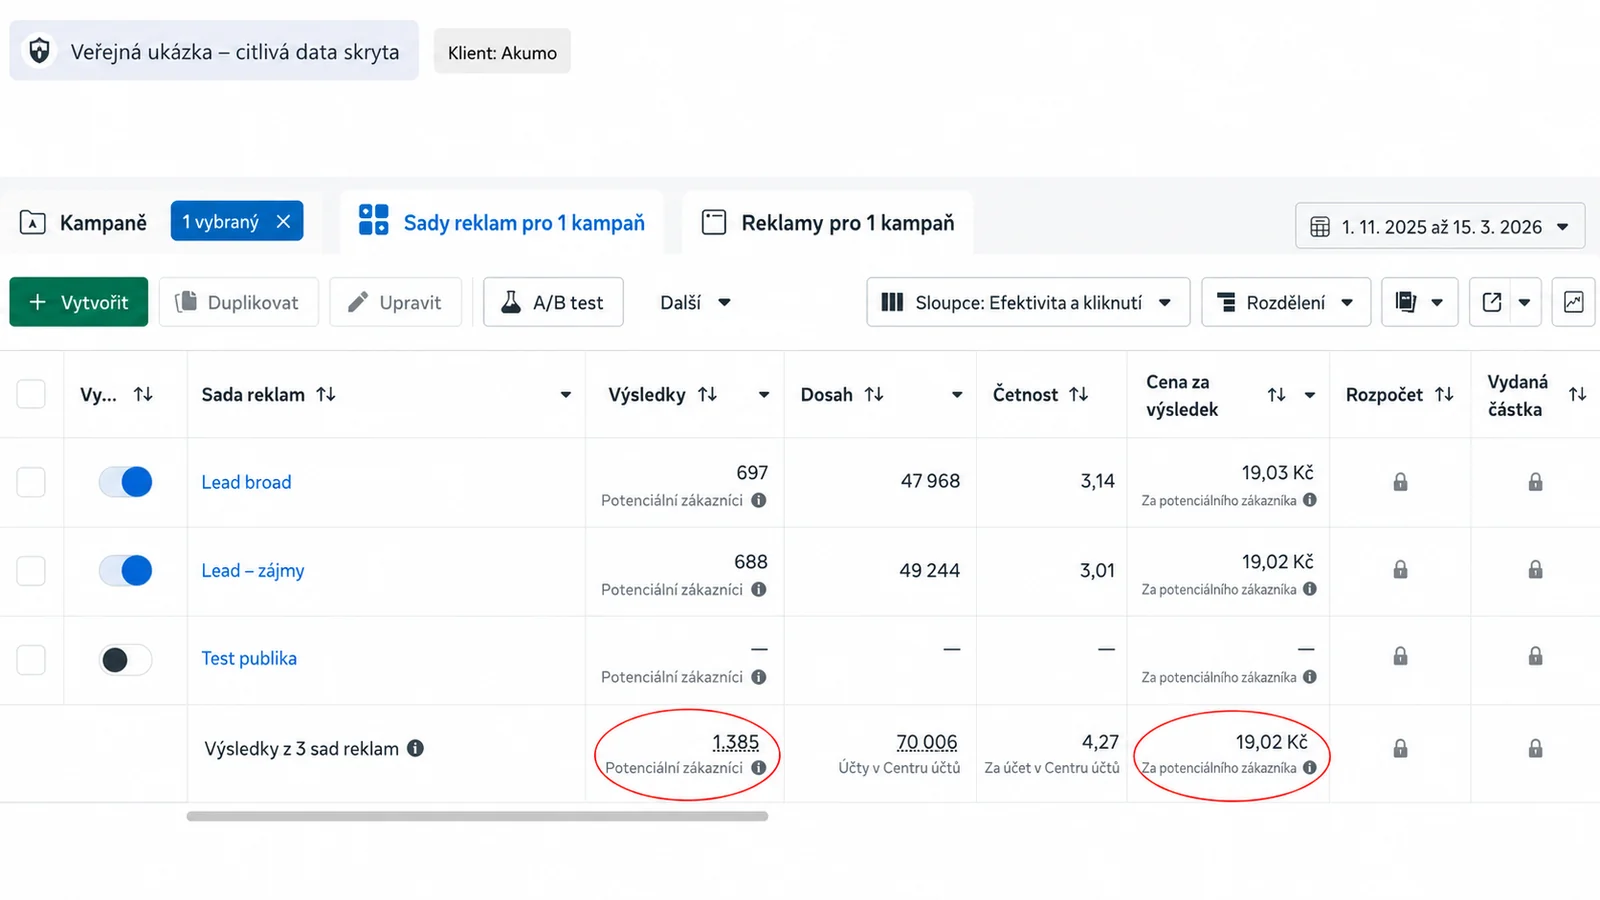Click the Upravit button
This screenshot has height=900, width=1600.
click(x=395, y=302)
